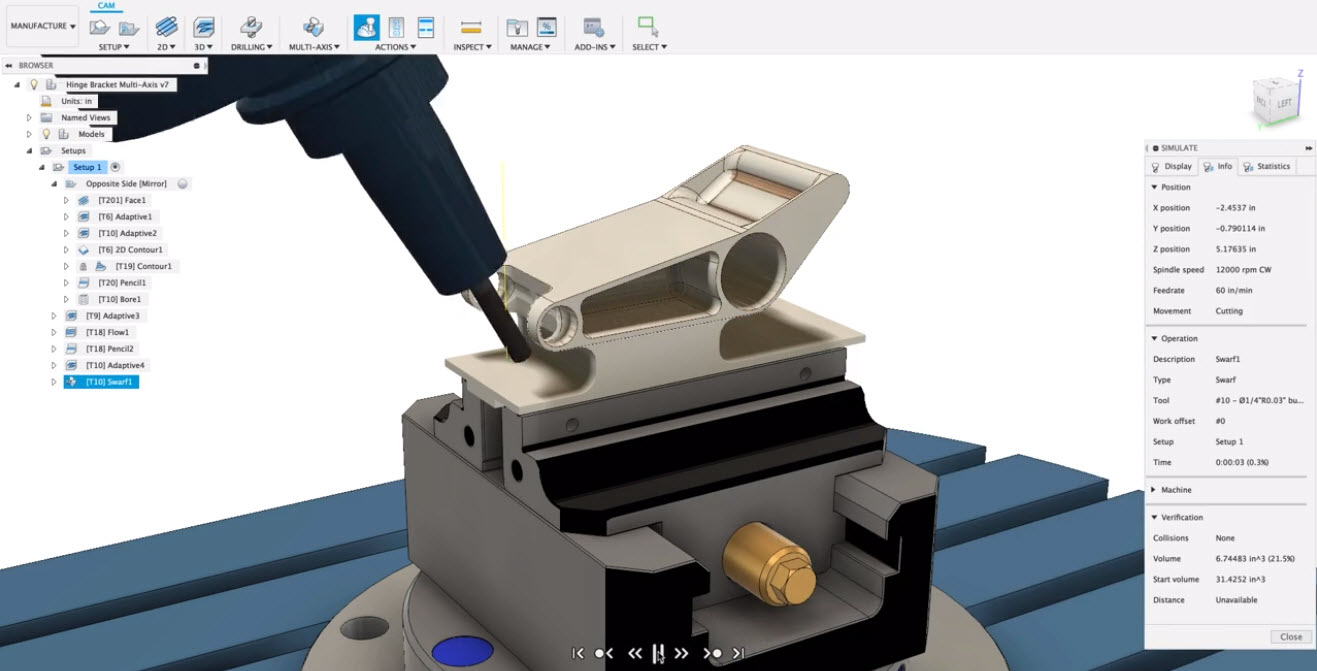Open the SELECT dropdown menu

[649, 47]
